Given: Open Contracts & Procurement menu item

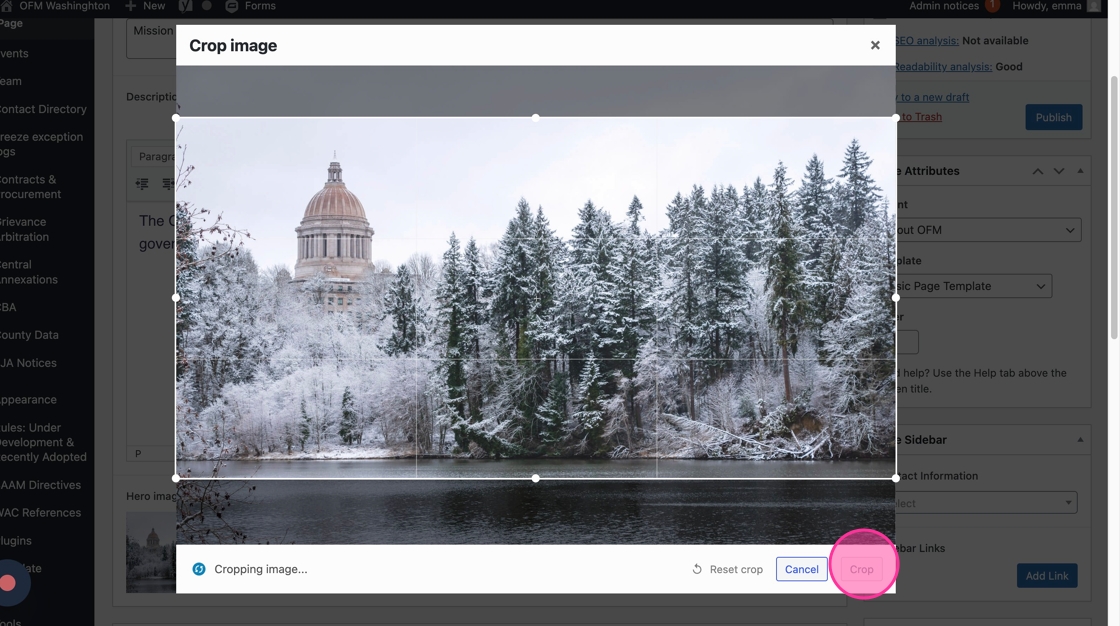Looking at the screenshot, I should [31, 187].
